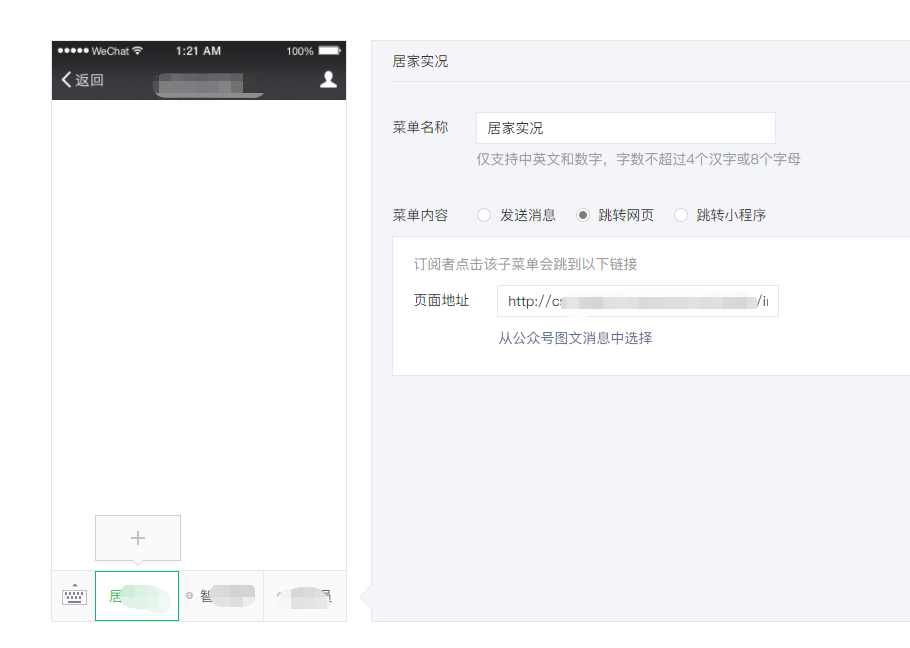Select the hint text 仅支持中英文和数字
Viewport: 910px width, 648px height.
coord(539,159)
